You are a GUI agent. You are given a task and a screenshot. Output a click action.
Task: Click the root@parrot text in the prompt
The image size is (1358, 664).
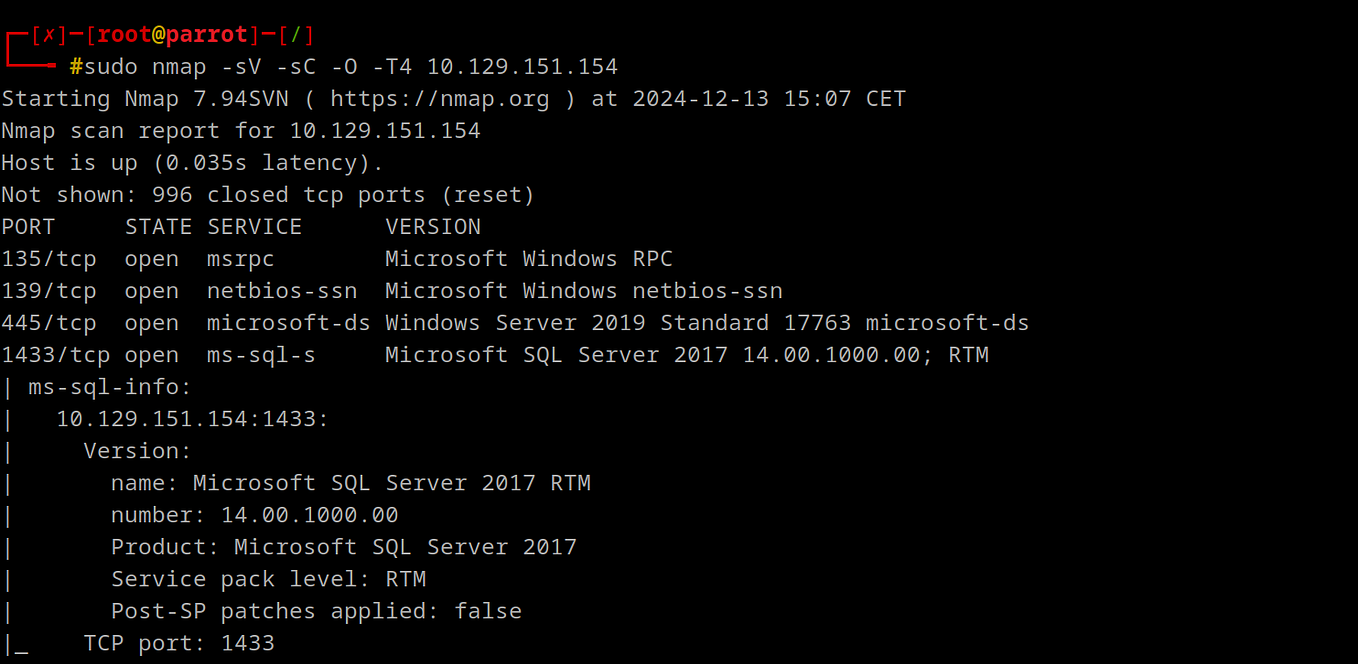coord(172,35)
